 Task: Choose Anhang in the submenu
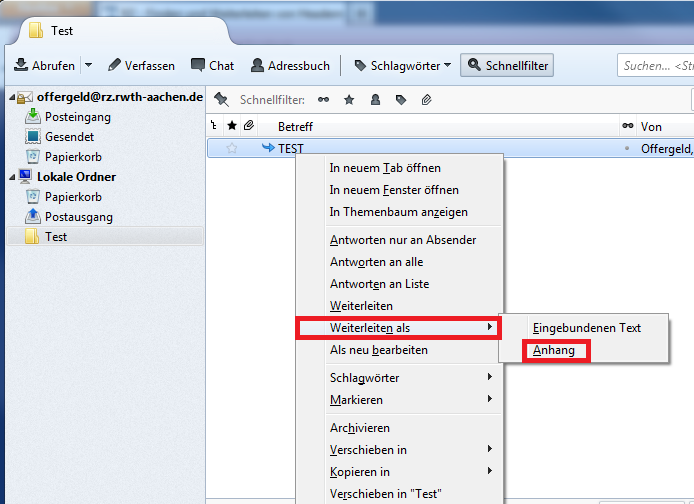tap(554, 350)
